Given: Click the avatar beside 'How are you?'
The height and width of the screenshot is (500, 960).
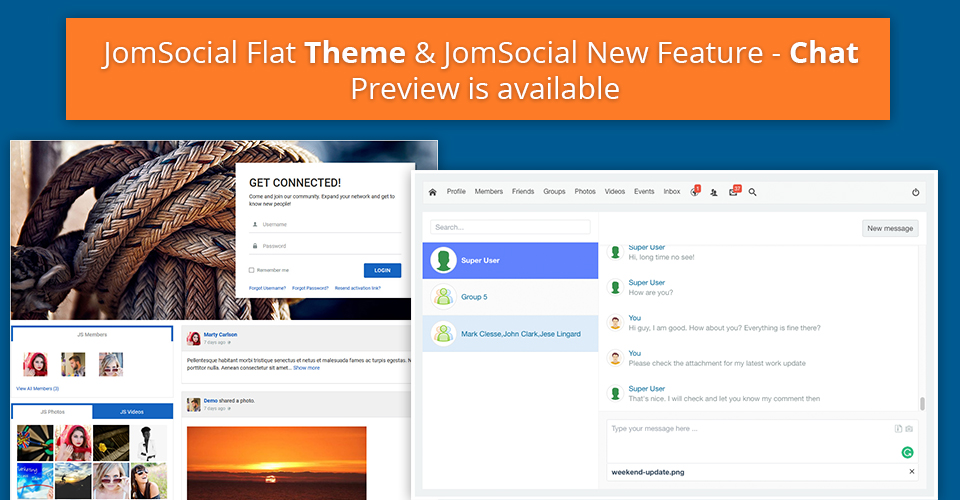Looking at the screenshot, I should (x=615, y=287).
